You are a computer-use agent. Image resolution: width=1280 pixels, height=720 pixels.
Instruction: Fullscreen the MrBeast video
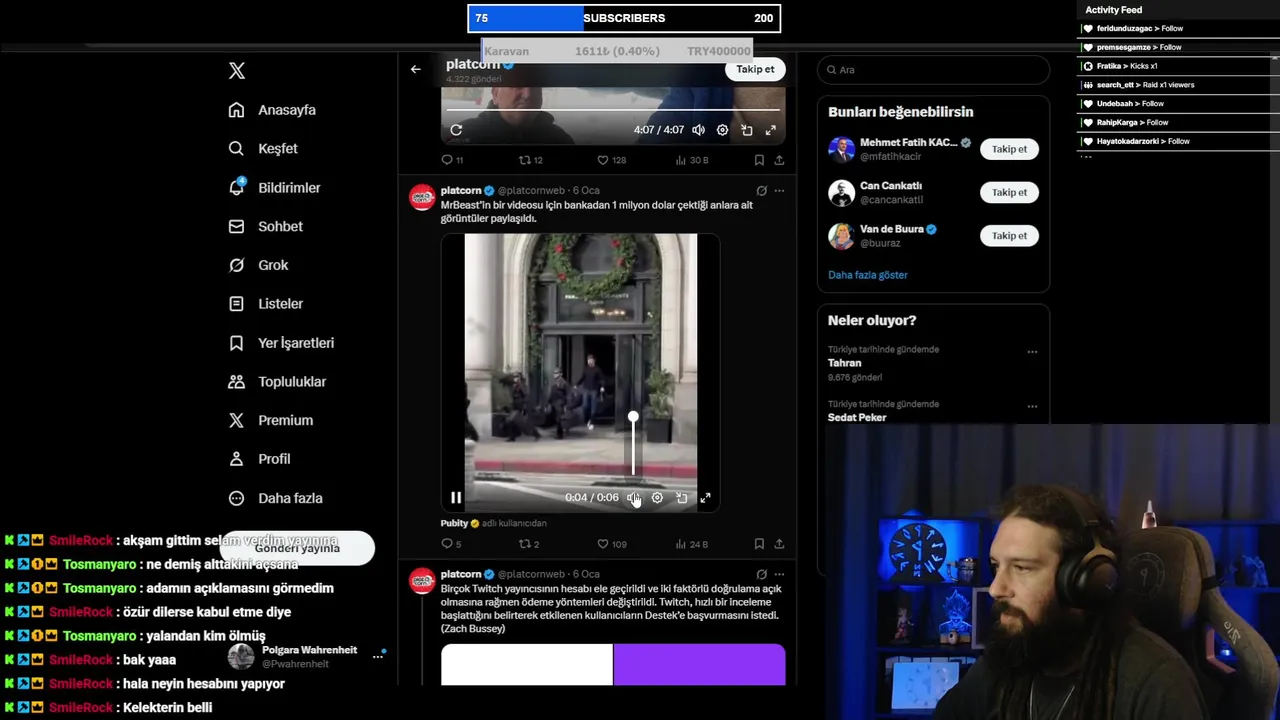tap(705, 497)
